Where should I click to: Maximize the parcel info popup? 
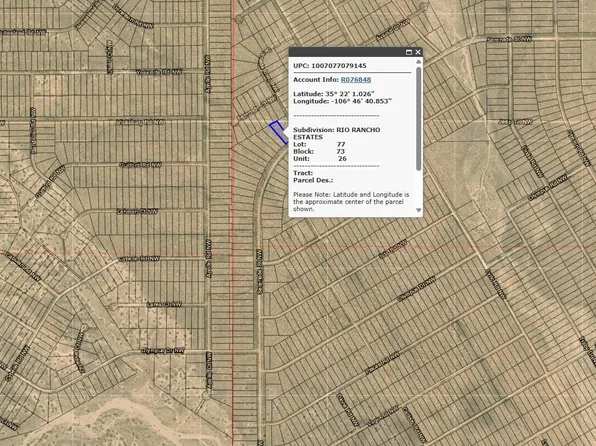click(x=409, y=52)
